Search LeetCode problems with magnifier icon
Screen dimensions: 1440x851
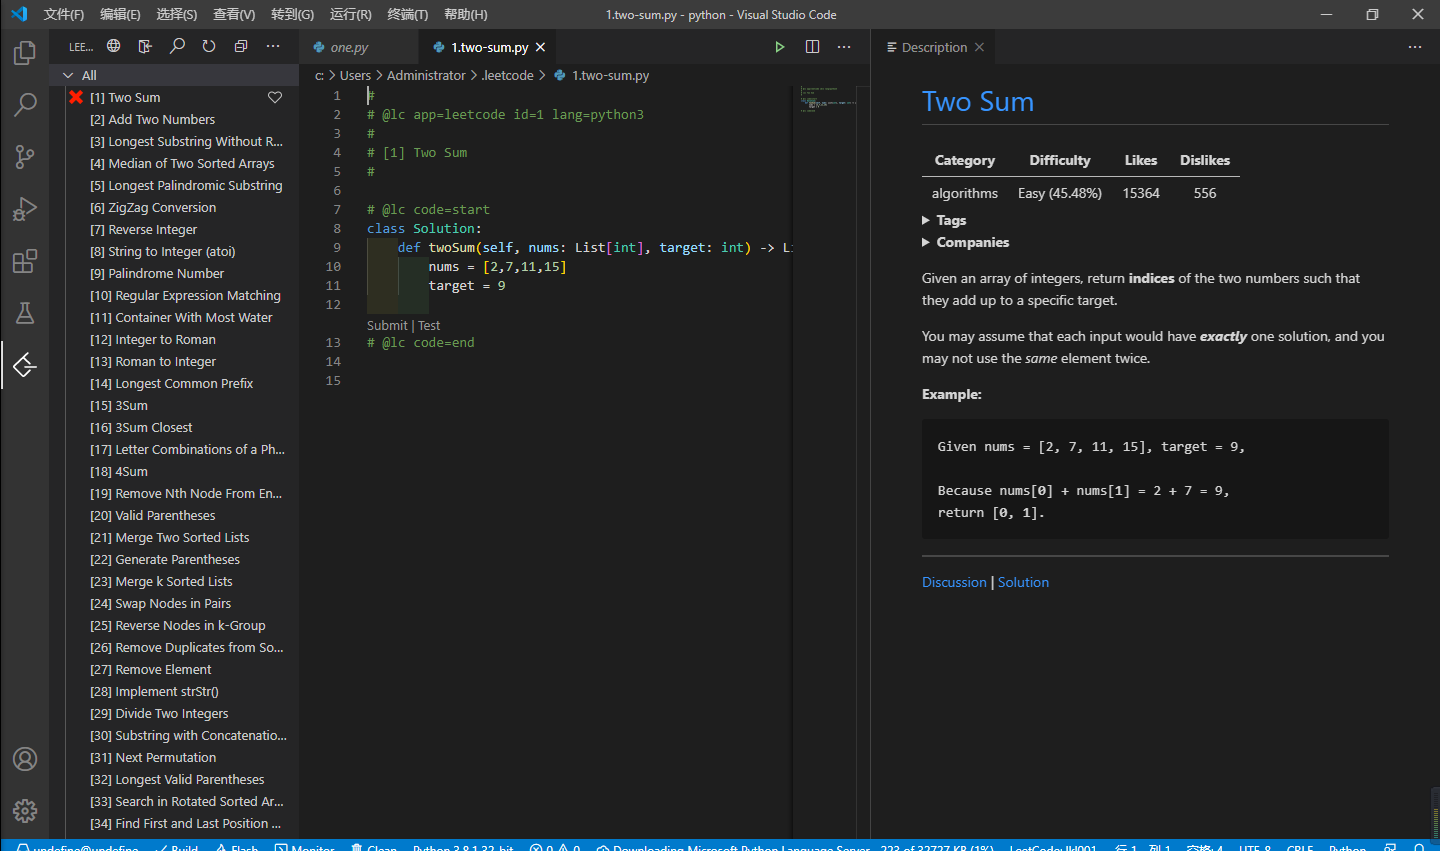coord(177,47)
